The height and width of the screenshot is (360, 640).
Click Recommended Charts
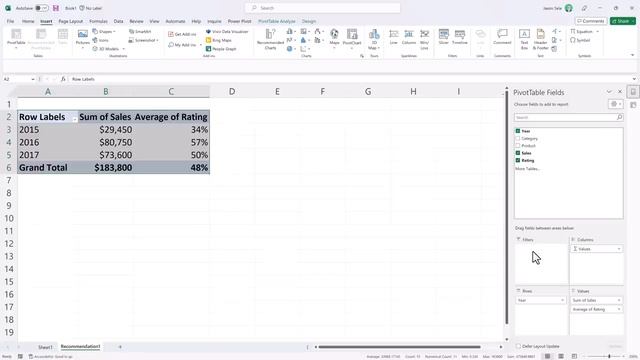pos(270,39)
